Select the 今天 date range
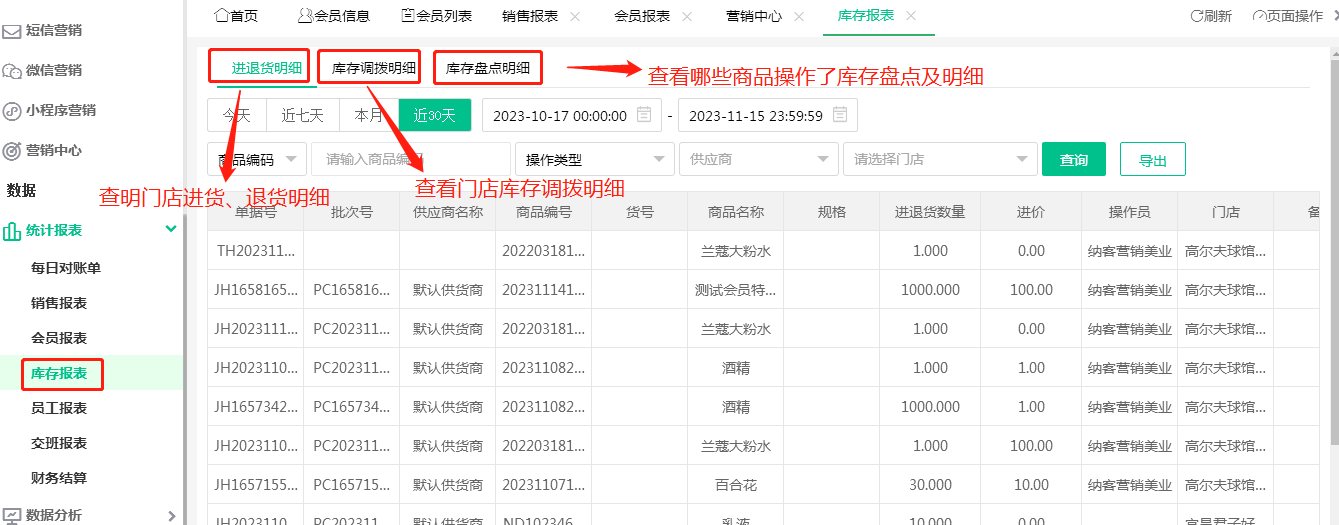Screen dimensions: 1339x525 [237, 115]
